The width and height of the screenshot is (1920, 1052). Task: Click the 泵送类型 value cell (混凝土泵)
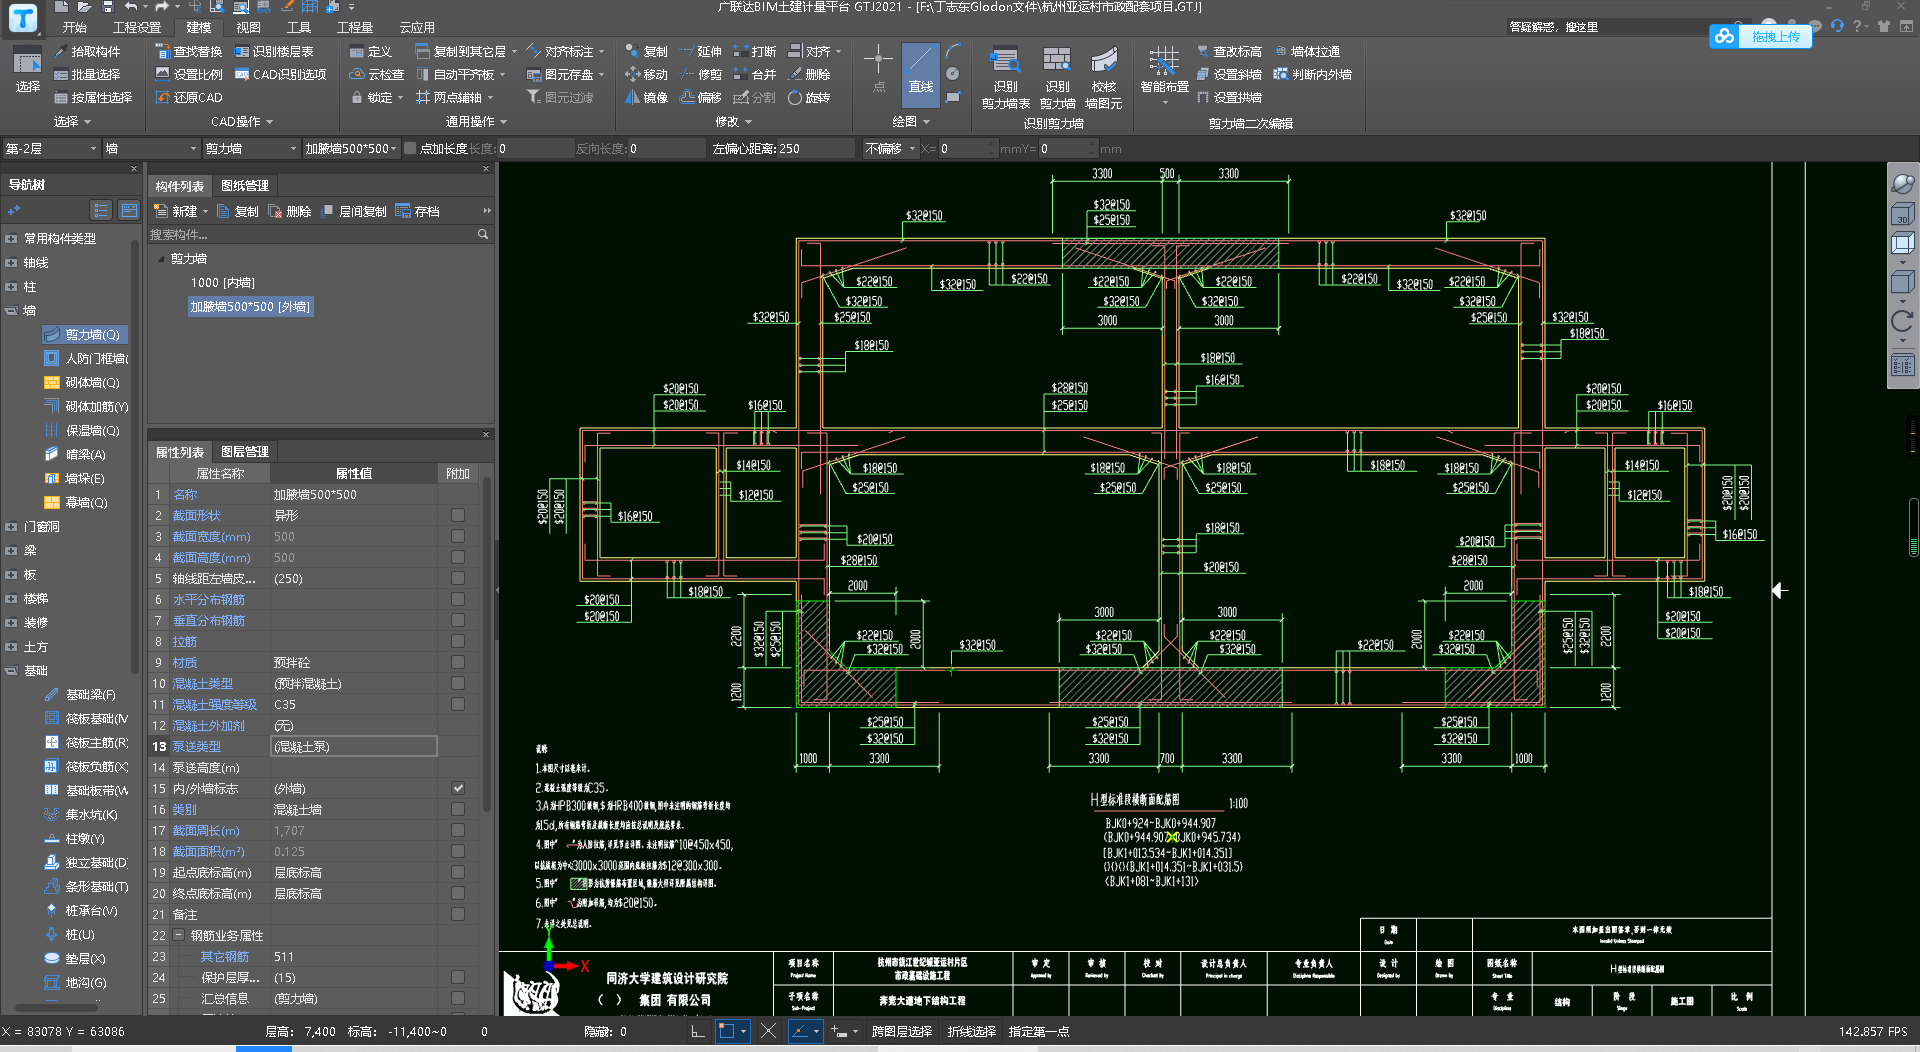click(353, 746)
